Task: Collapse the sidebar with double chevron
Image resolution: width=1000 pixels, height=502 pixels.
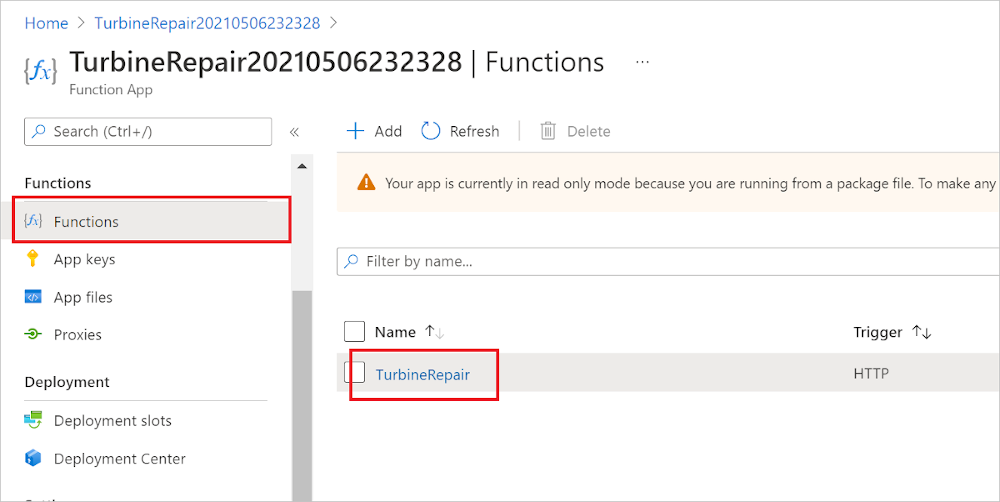Action: [294, 132]
